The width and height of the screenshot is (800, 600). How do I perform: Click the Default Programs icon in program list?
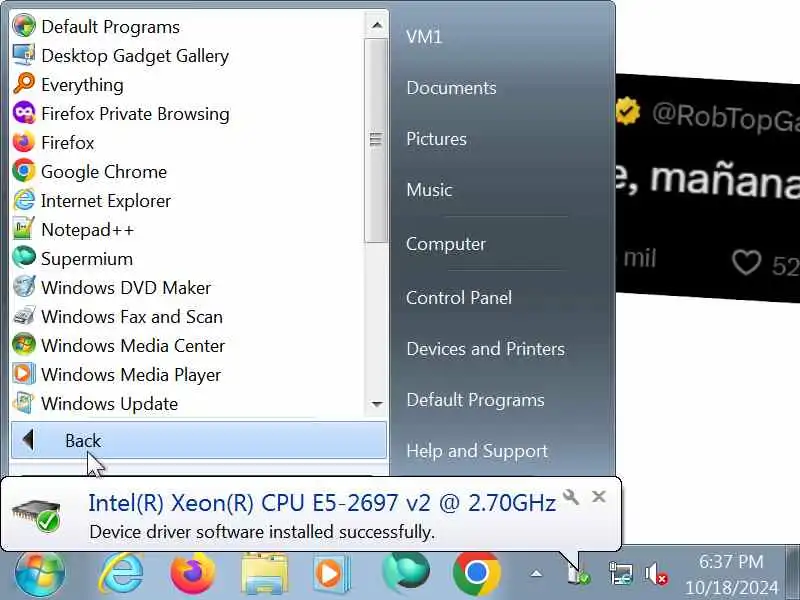(x=23, y=26)
